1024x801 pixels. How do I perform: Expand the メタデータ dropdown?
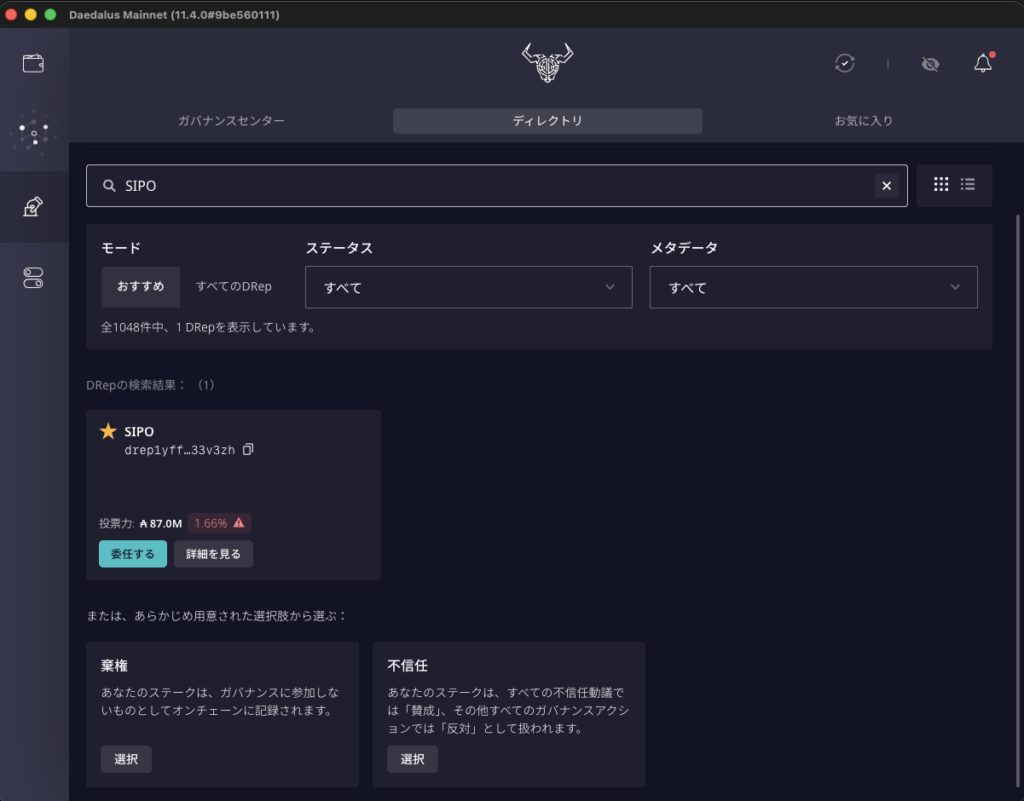(x=813, y=287)
